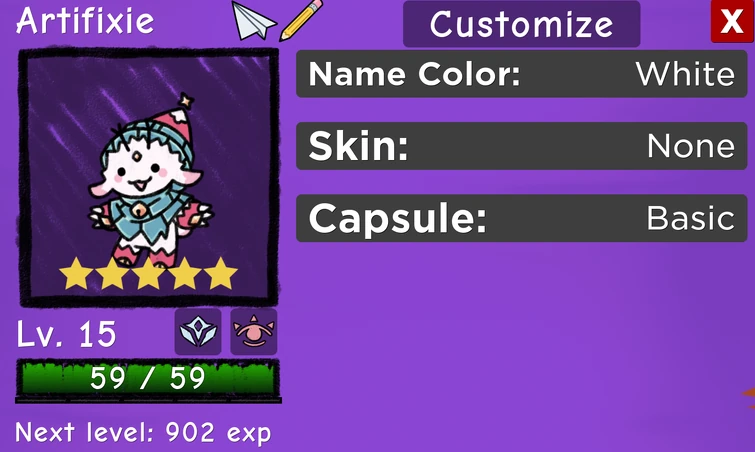Viewport: 755px width, 452px height.
Task: Click the Artifixie name label
Action: click(x=85, y=21)
